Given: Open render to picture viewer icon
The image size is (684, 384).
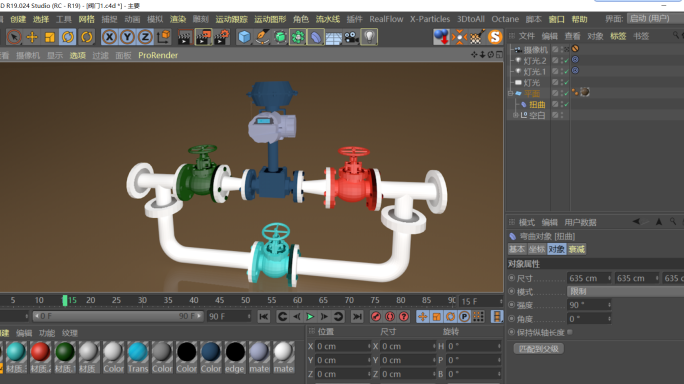Looking at the screenshot, I should pos(203,37).
